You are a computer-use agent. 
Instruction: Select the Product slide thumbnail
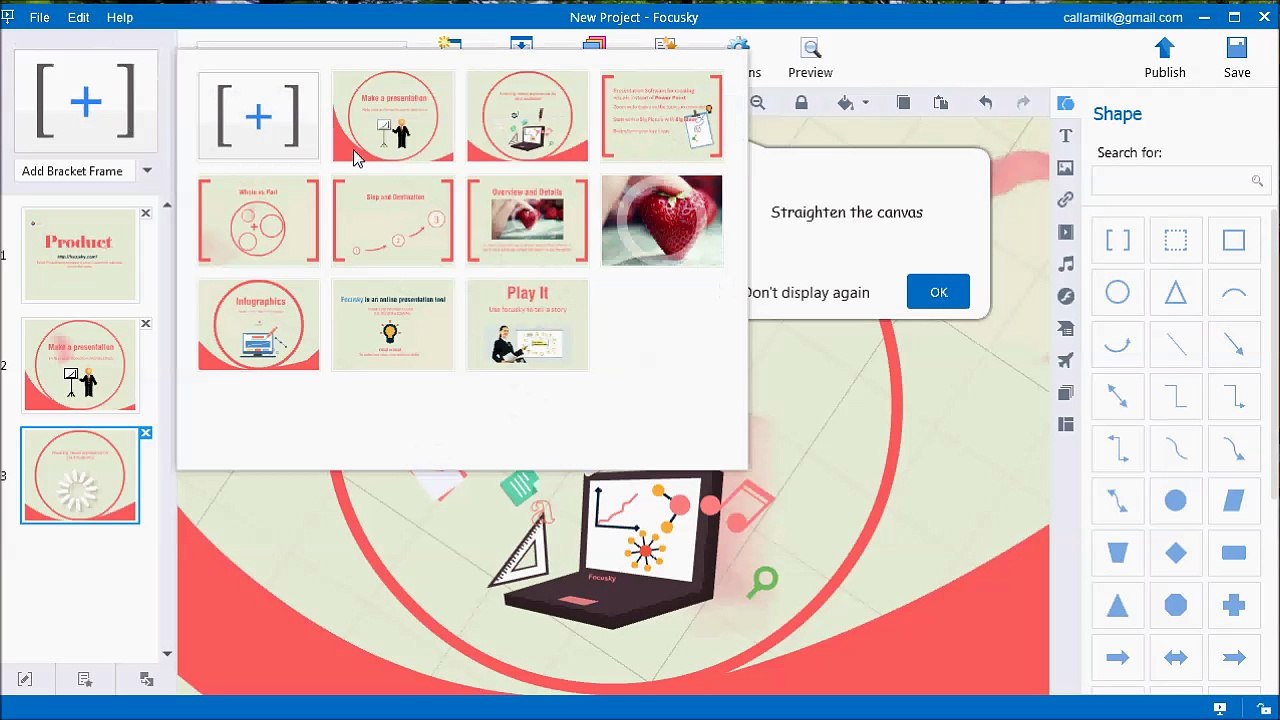point(80,254)
